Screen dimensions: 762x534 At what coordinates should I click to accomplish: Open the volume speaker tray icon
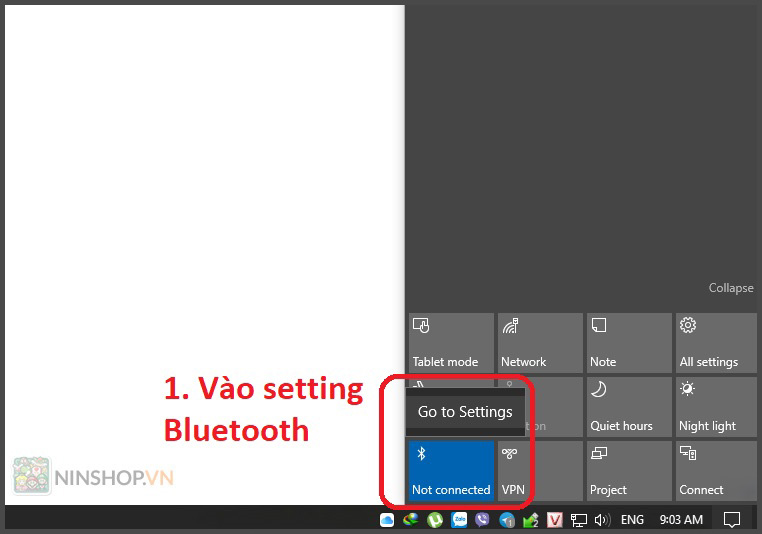[603, 520]
